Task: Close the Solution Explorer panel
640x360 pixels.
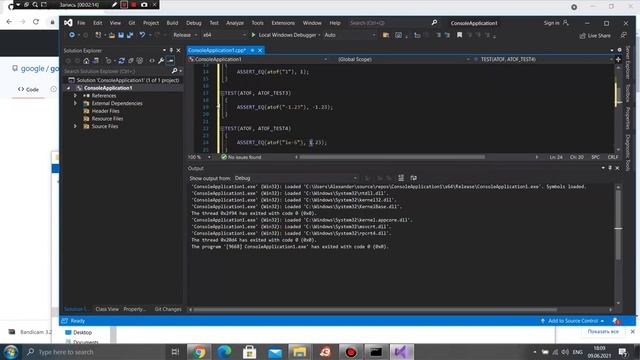Action: pos(178,51)
